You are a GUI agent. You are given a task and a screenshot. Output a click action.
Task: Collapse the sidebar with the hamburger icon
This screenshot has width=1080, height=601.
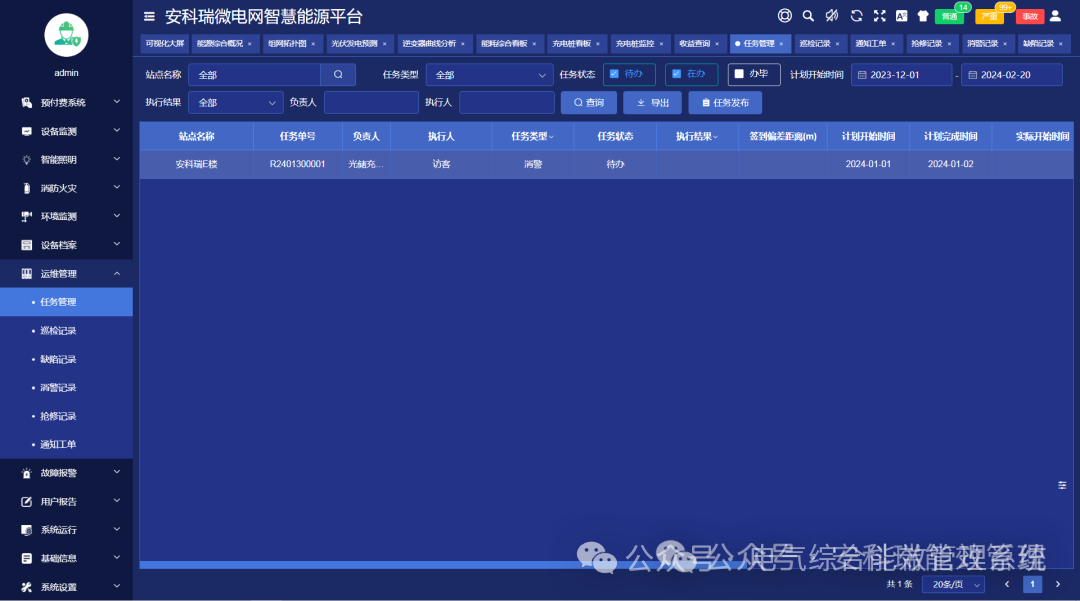point(148,16)
